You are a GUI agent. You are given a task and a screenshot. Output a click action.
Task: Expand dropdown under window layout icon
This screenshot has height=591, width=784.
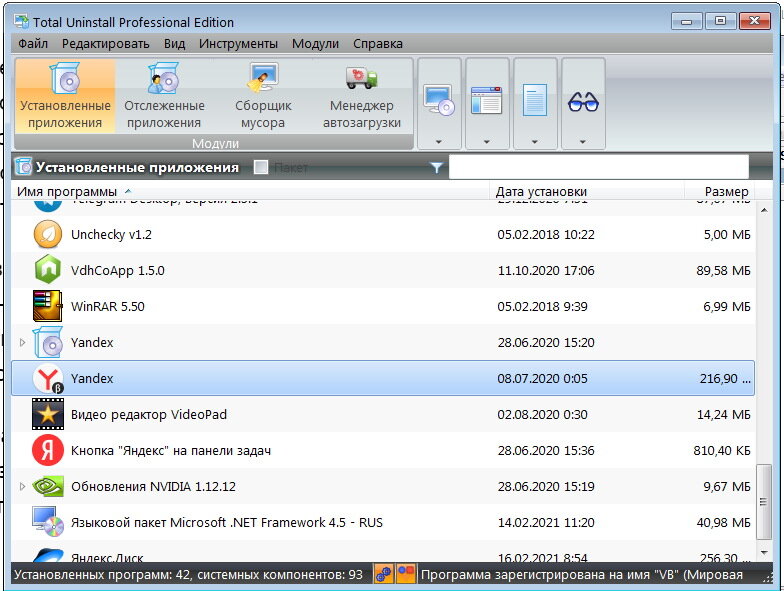pyautogui.click(x=486, y=142)
